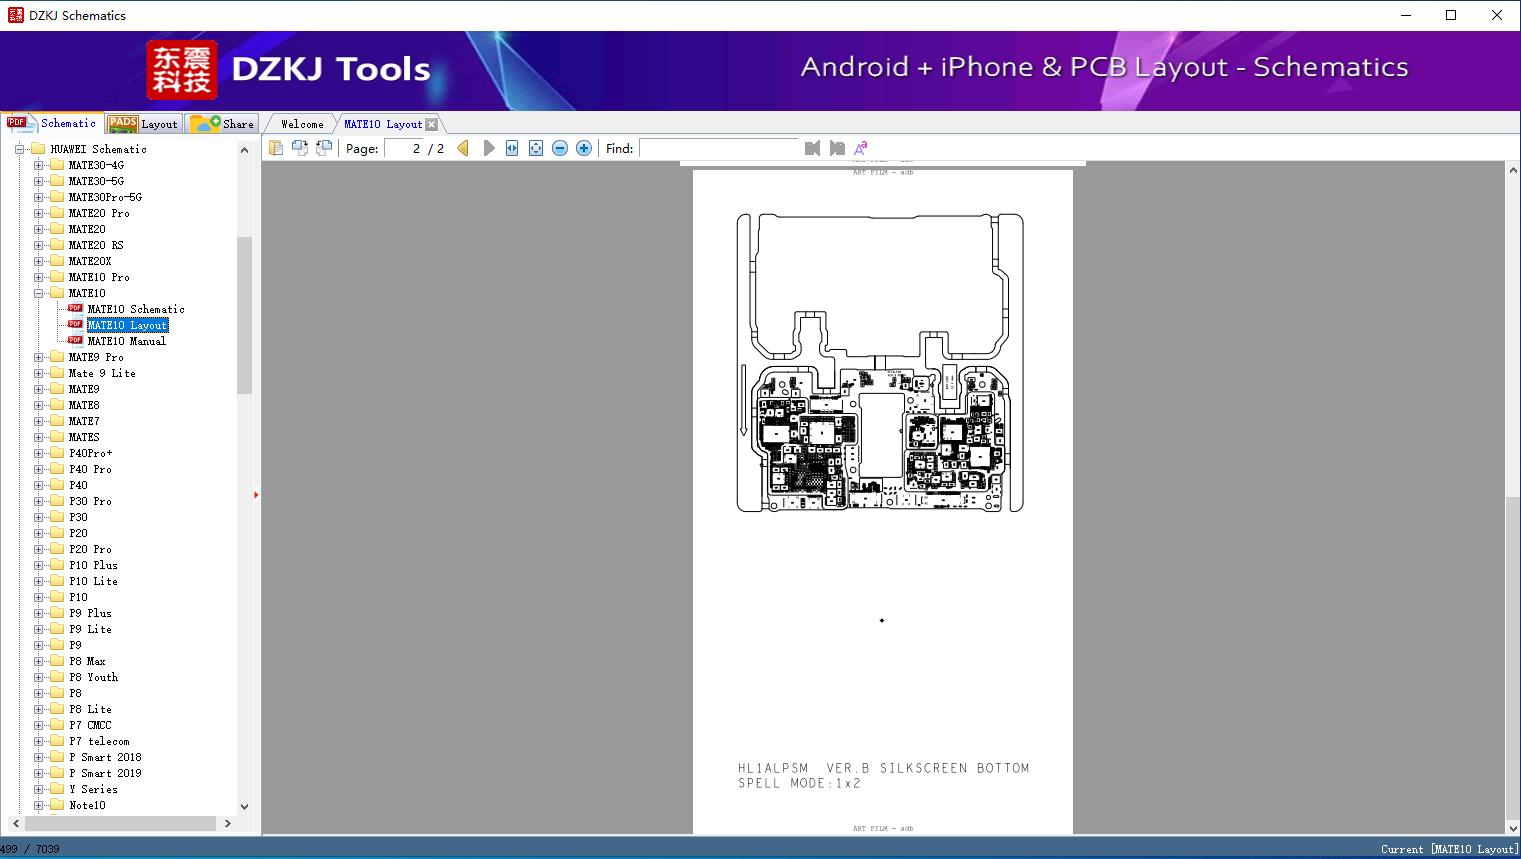Screen dimensions: 1521x859
Task: Zoom in with plus icon
Action: [x=584, y=148]
